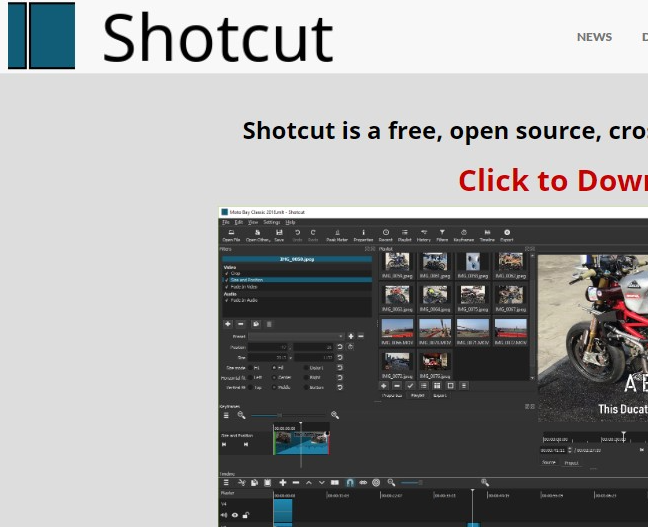
Task: Mute track V4 speaker icon
Action: pos(224,515)
